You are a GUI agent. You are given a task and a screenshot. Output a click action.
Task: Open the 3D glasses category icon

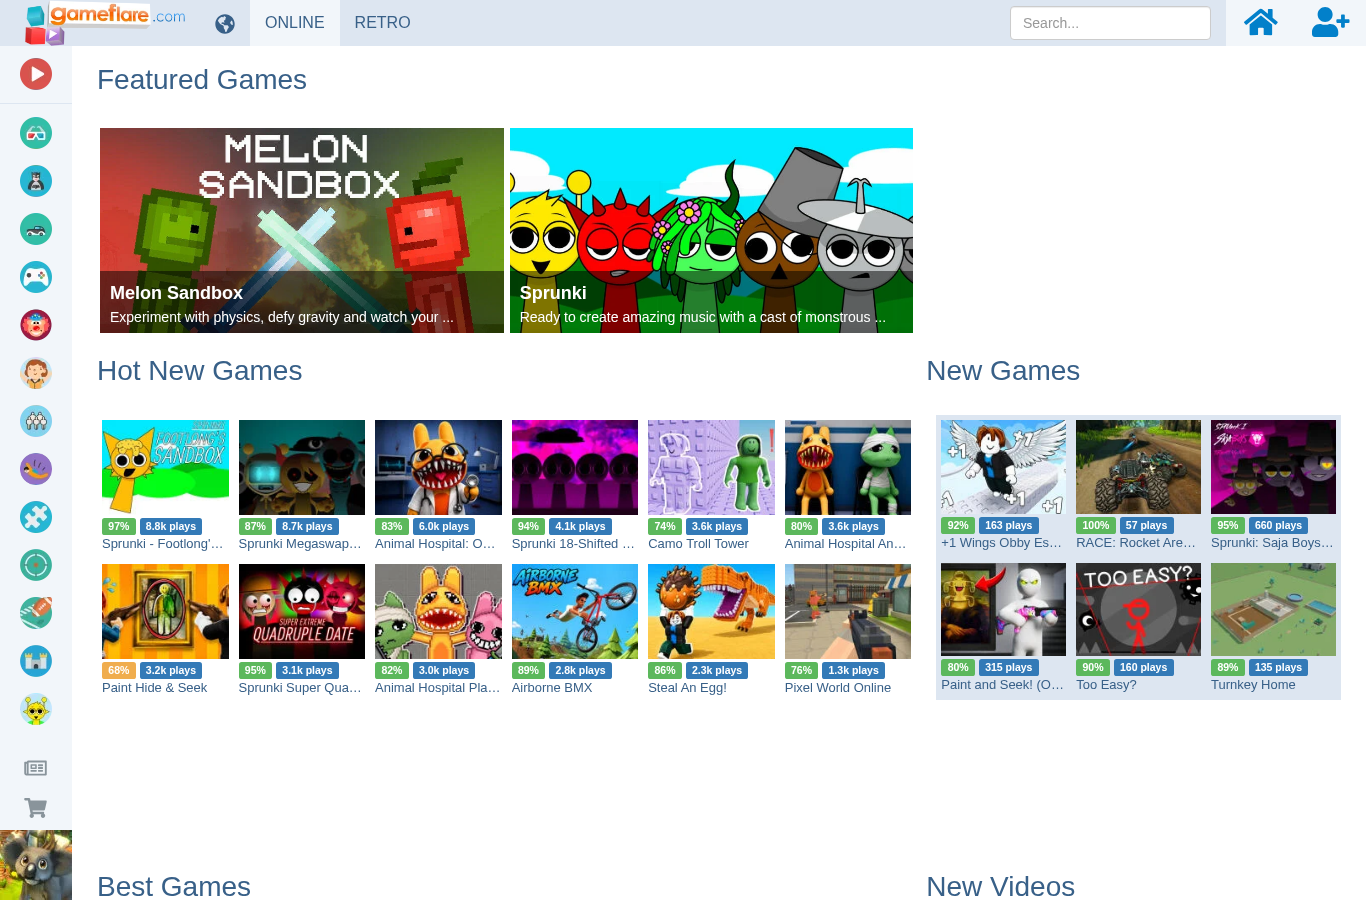[36, 133]
